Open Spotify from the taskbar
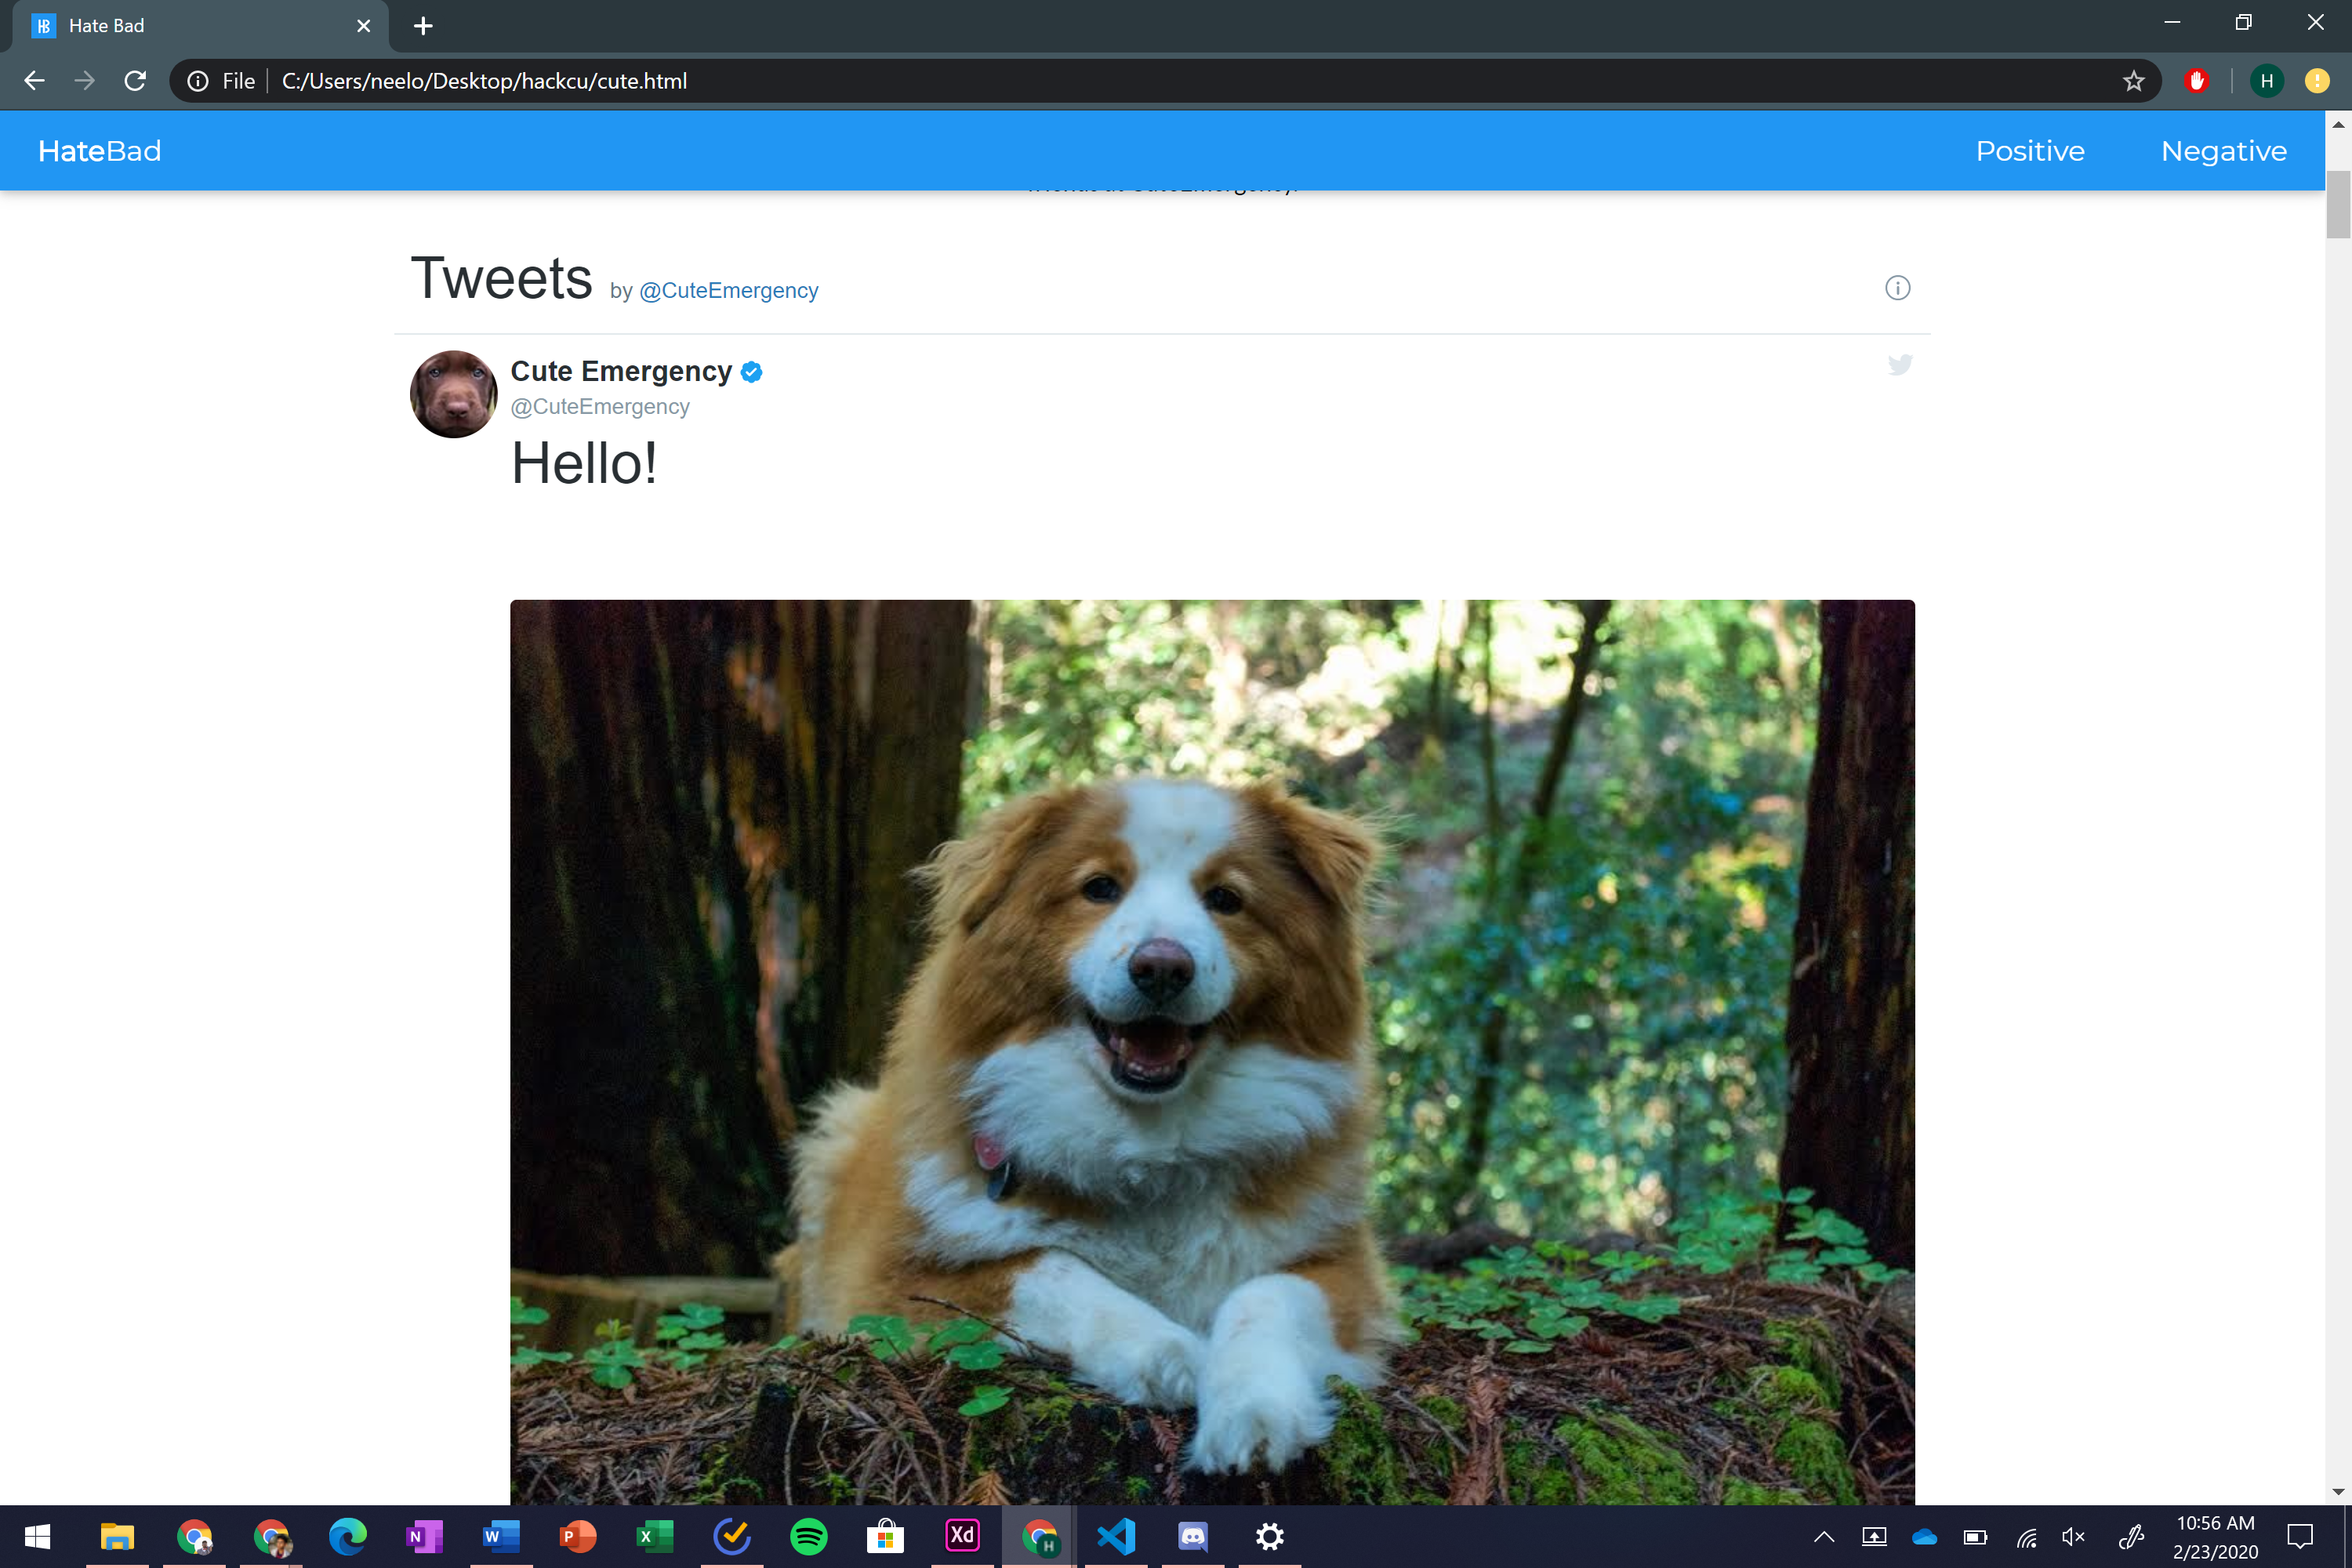The height and width of the screenshot is (1568, 2352). click(x=808, y=1535)
